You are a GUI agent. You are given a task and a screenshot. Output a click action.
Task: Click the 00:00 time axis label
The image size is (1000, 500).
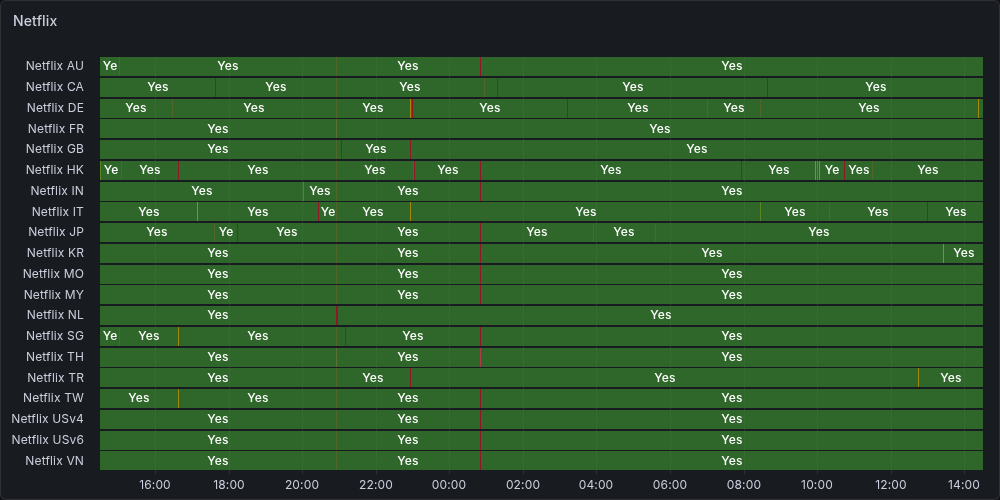tap(449, 485)
